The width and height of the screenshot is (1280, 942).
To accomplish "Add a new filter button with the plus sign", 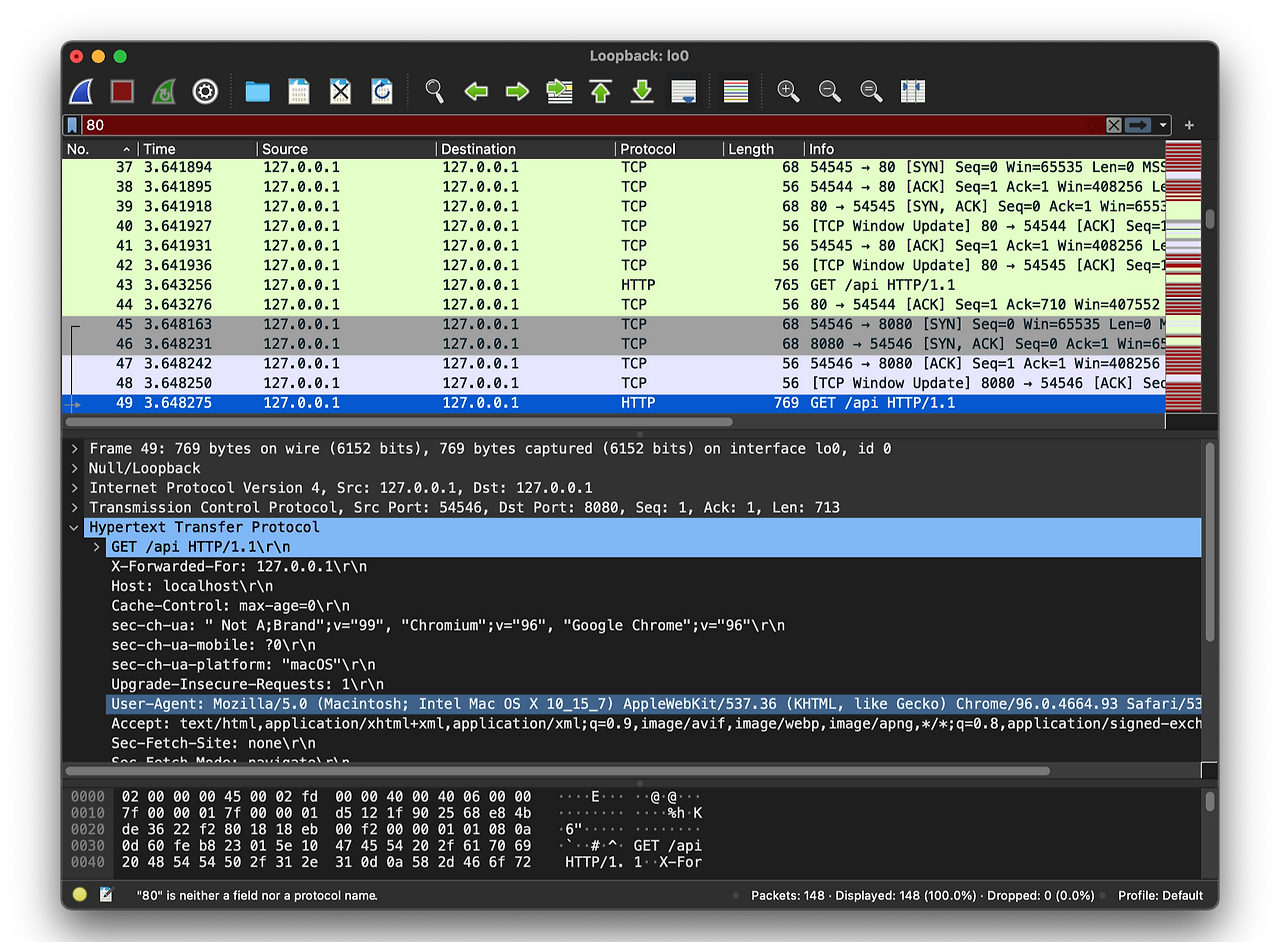I will (x=1188, y=124).
